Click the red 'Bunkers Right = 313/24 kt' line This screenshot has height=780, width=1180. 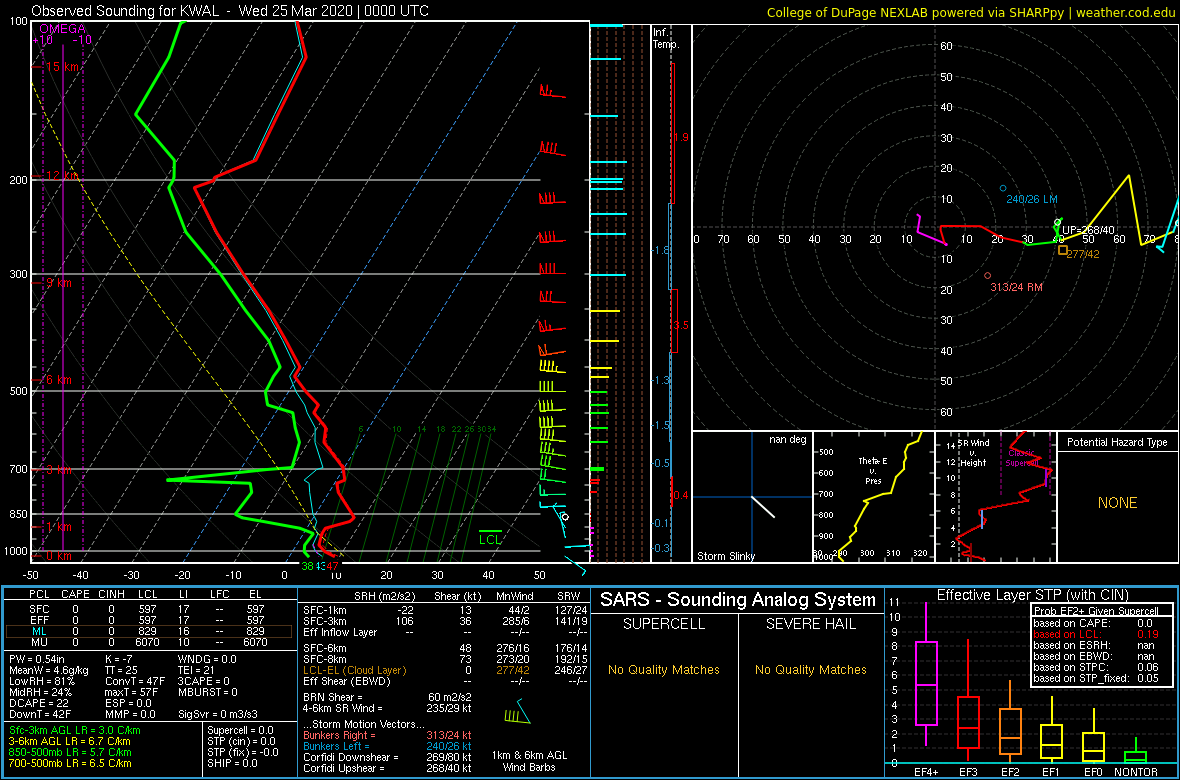(x=387, y=735)
